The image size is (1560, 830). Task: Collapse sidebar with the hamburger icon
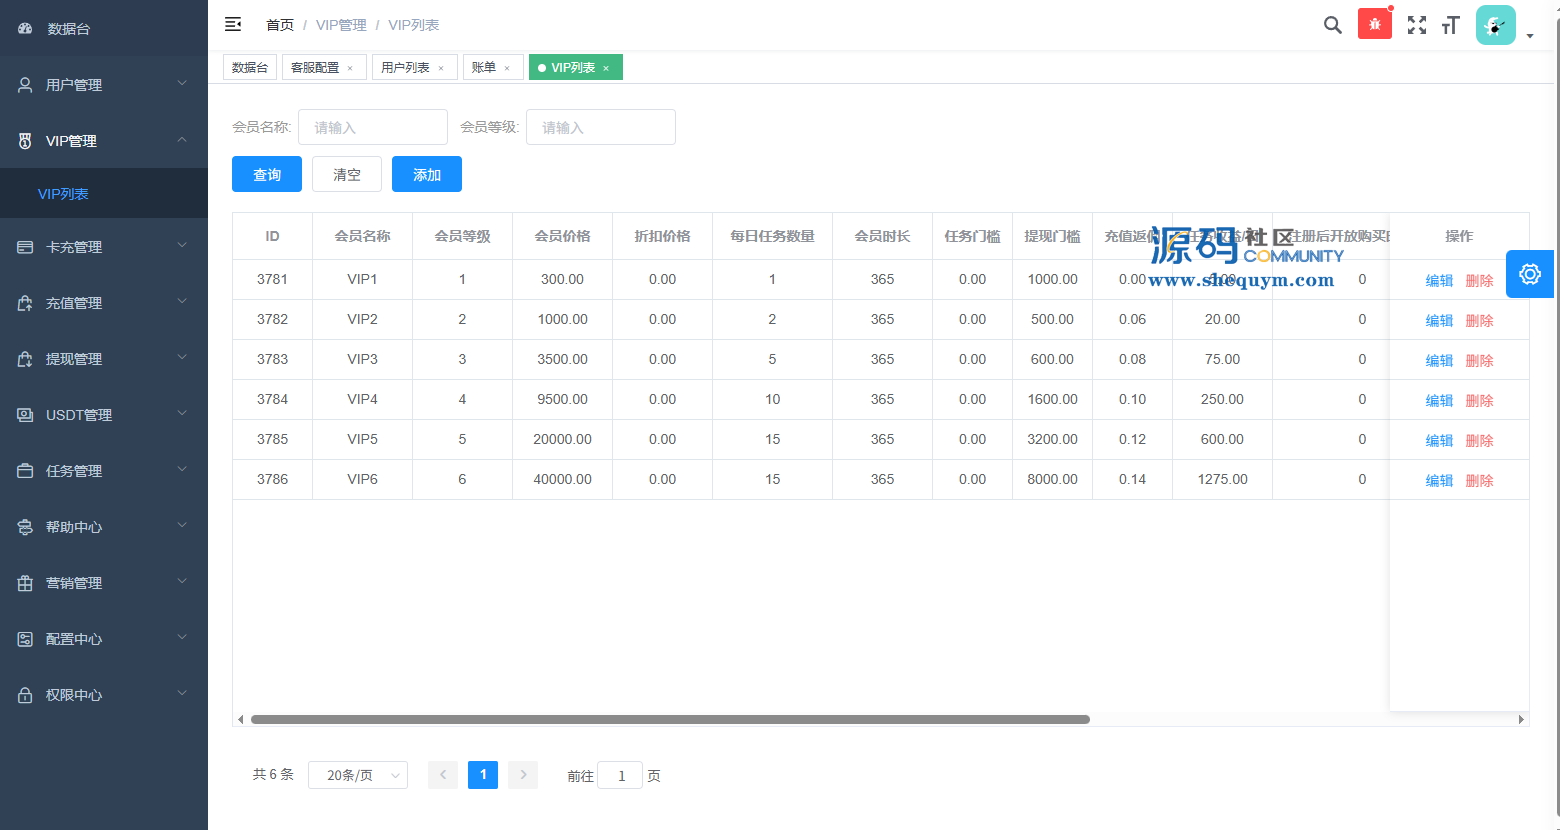coord(233,24)
